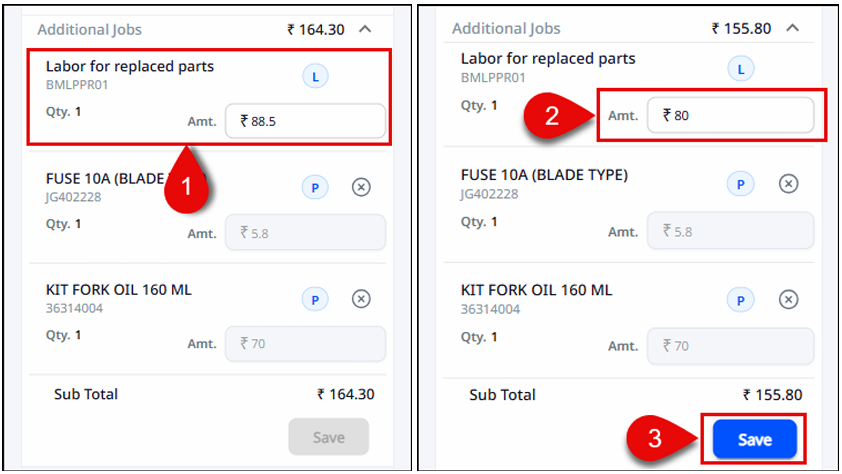842x474 pixels.
Task: Click KIT FORK OIL part badge, left panel
Action: pyautogui.click(x=314, y=298)
